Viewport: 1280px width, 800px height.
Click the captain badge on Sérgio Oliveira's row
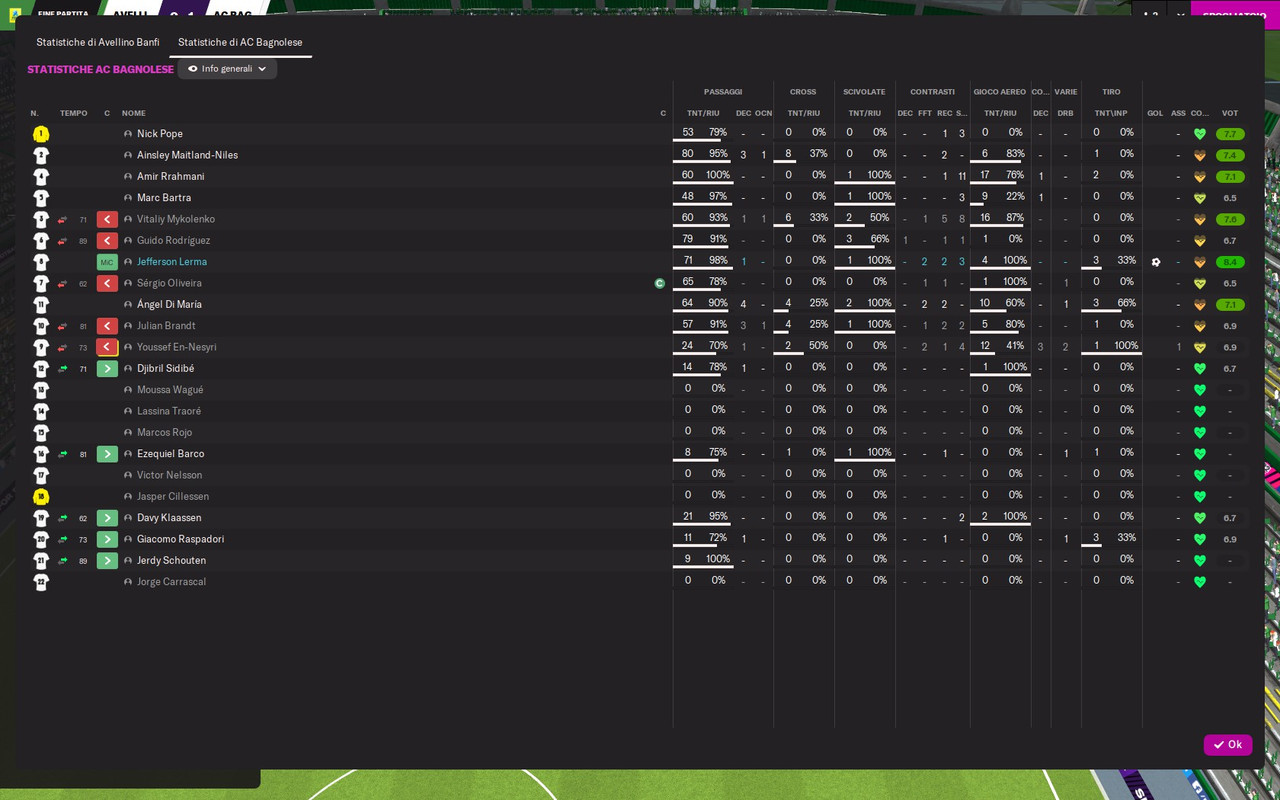(660, 283)
